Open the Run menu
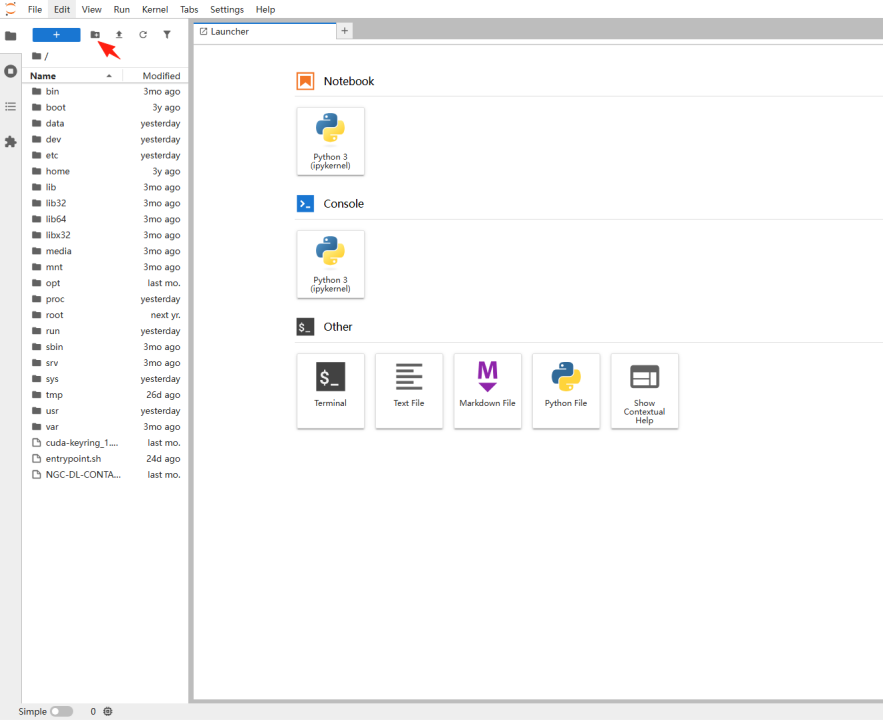 pos(122,10)
